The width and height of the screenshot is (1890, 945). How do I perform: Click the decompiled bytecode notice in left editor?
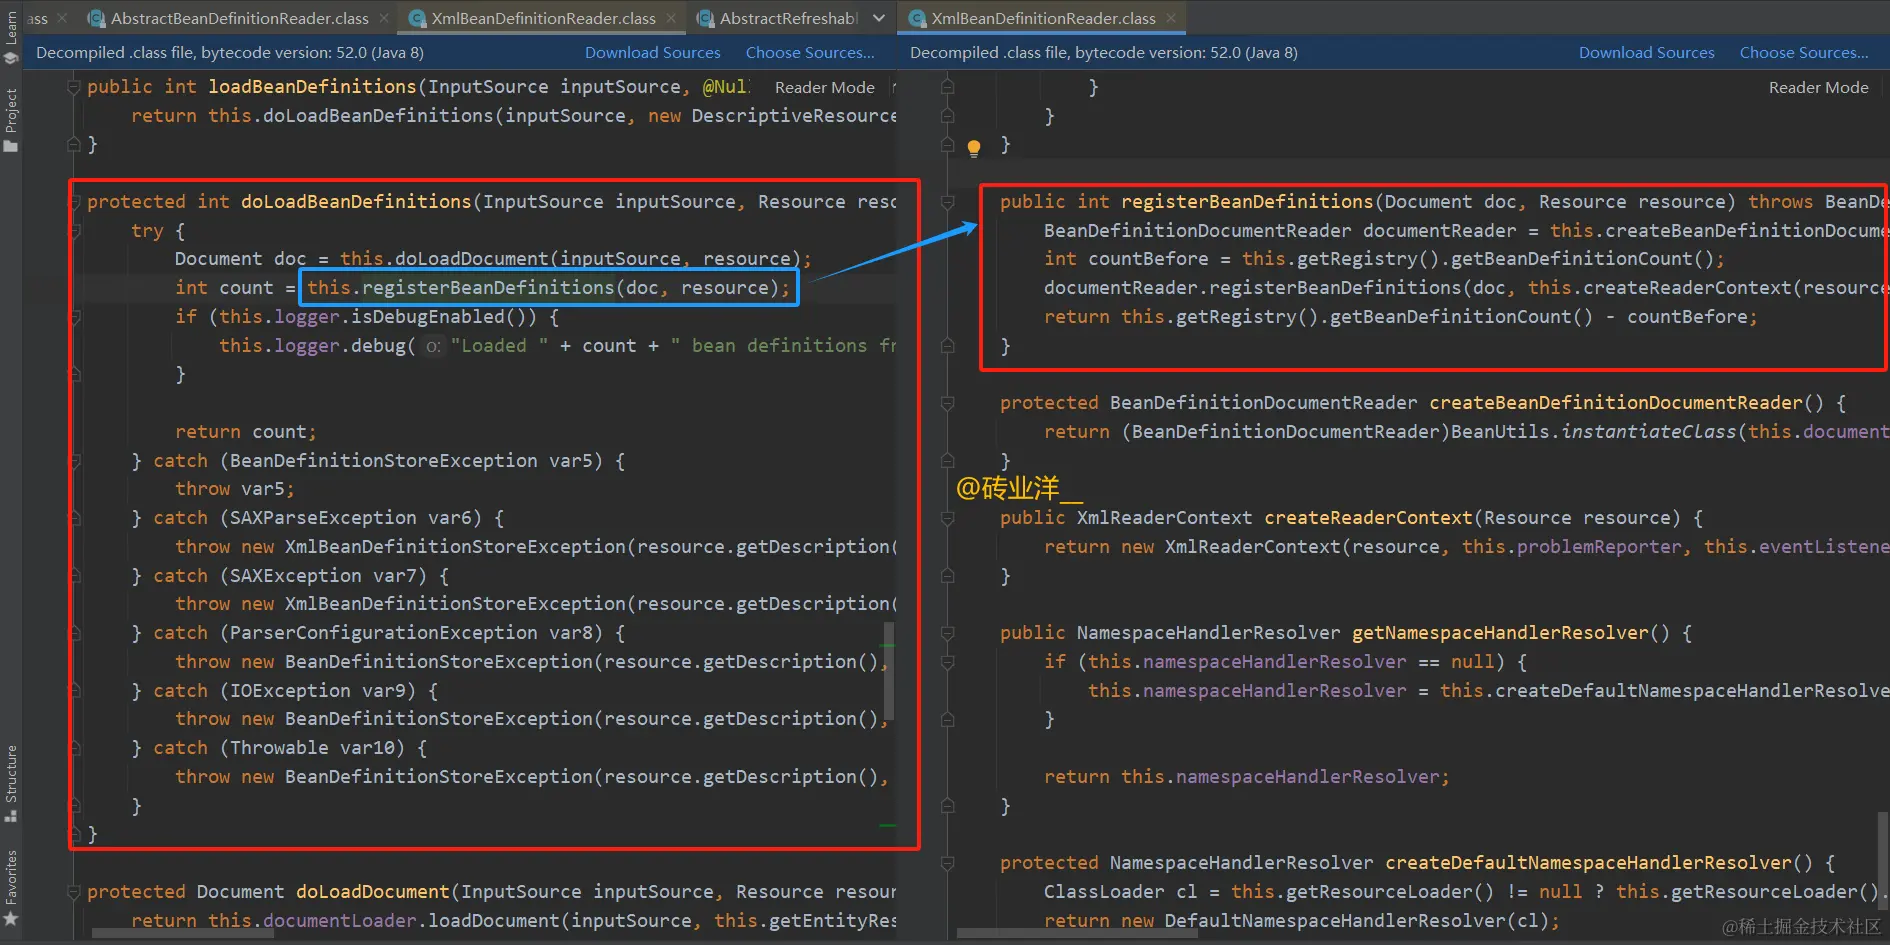230,52
